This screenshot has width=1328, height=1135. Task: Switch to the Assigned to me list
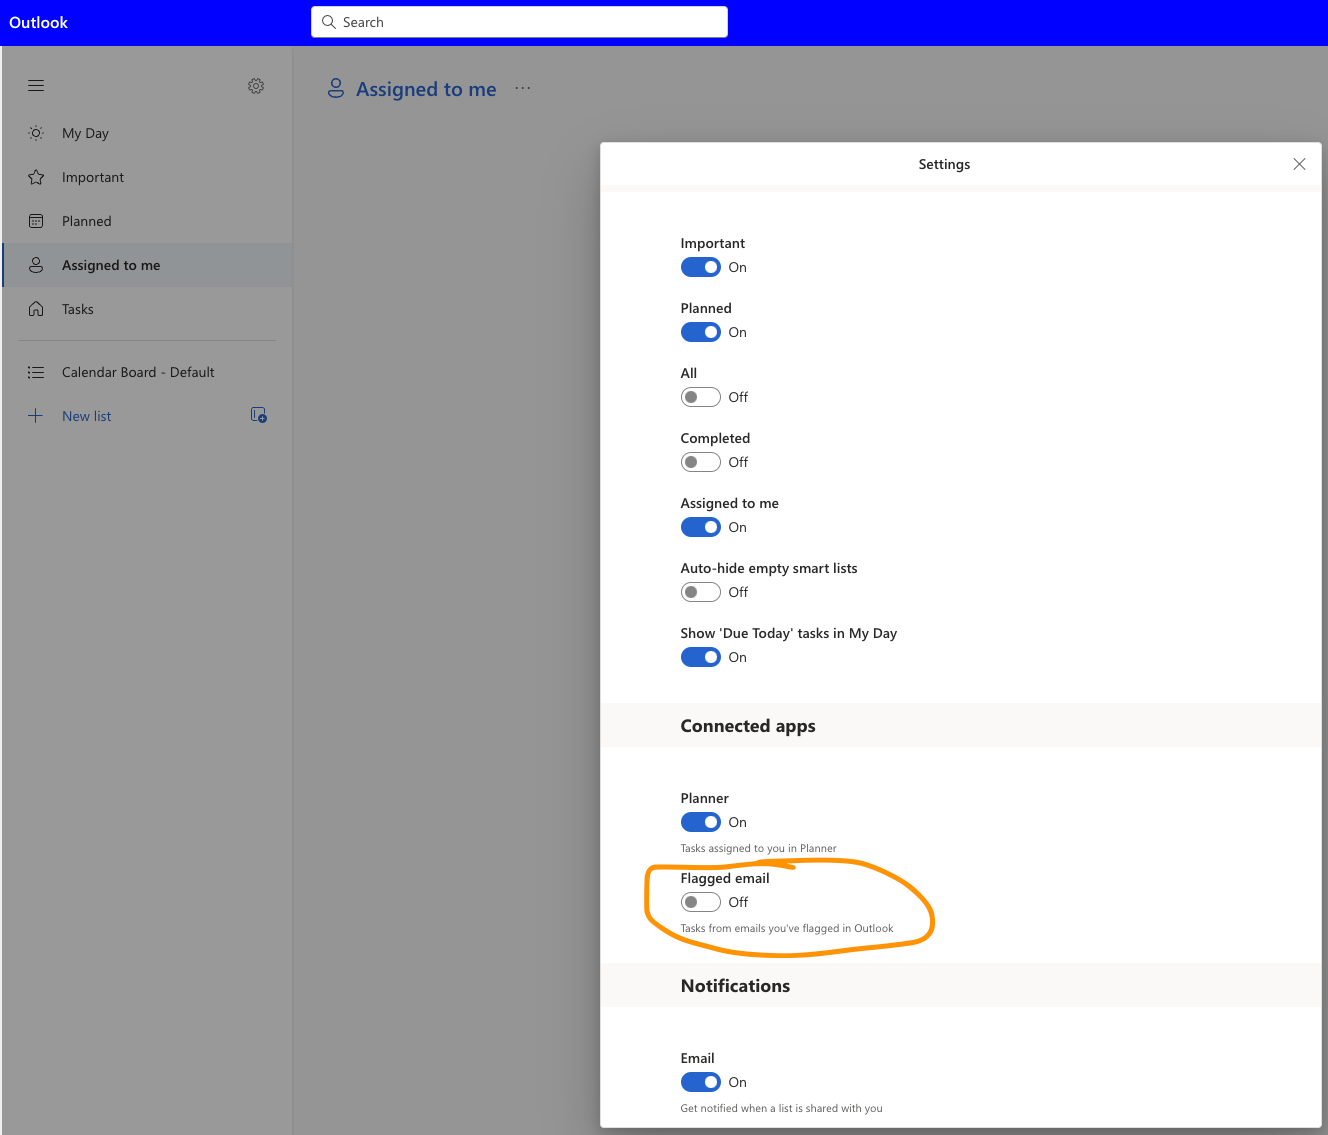[x=110, y=264]
